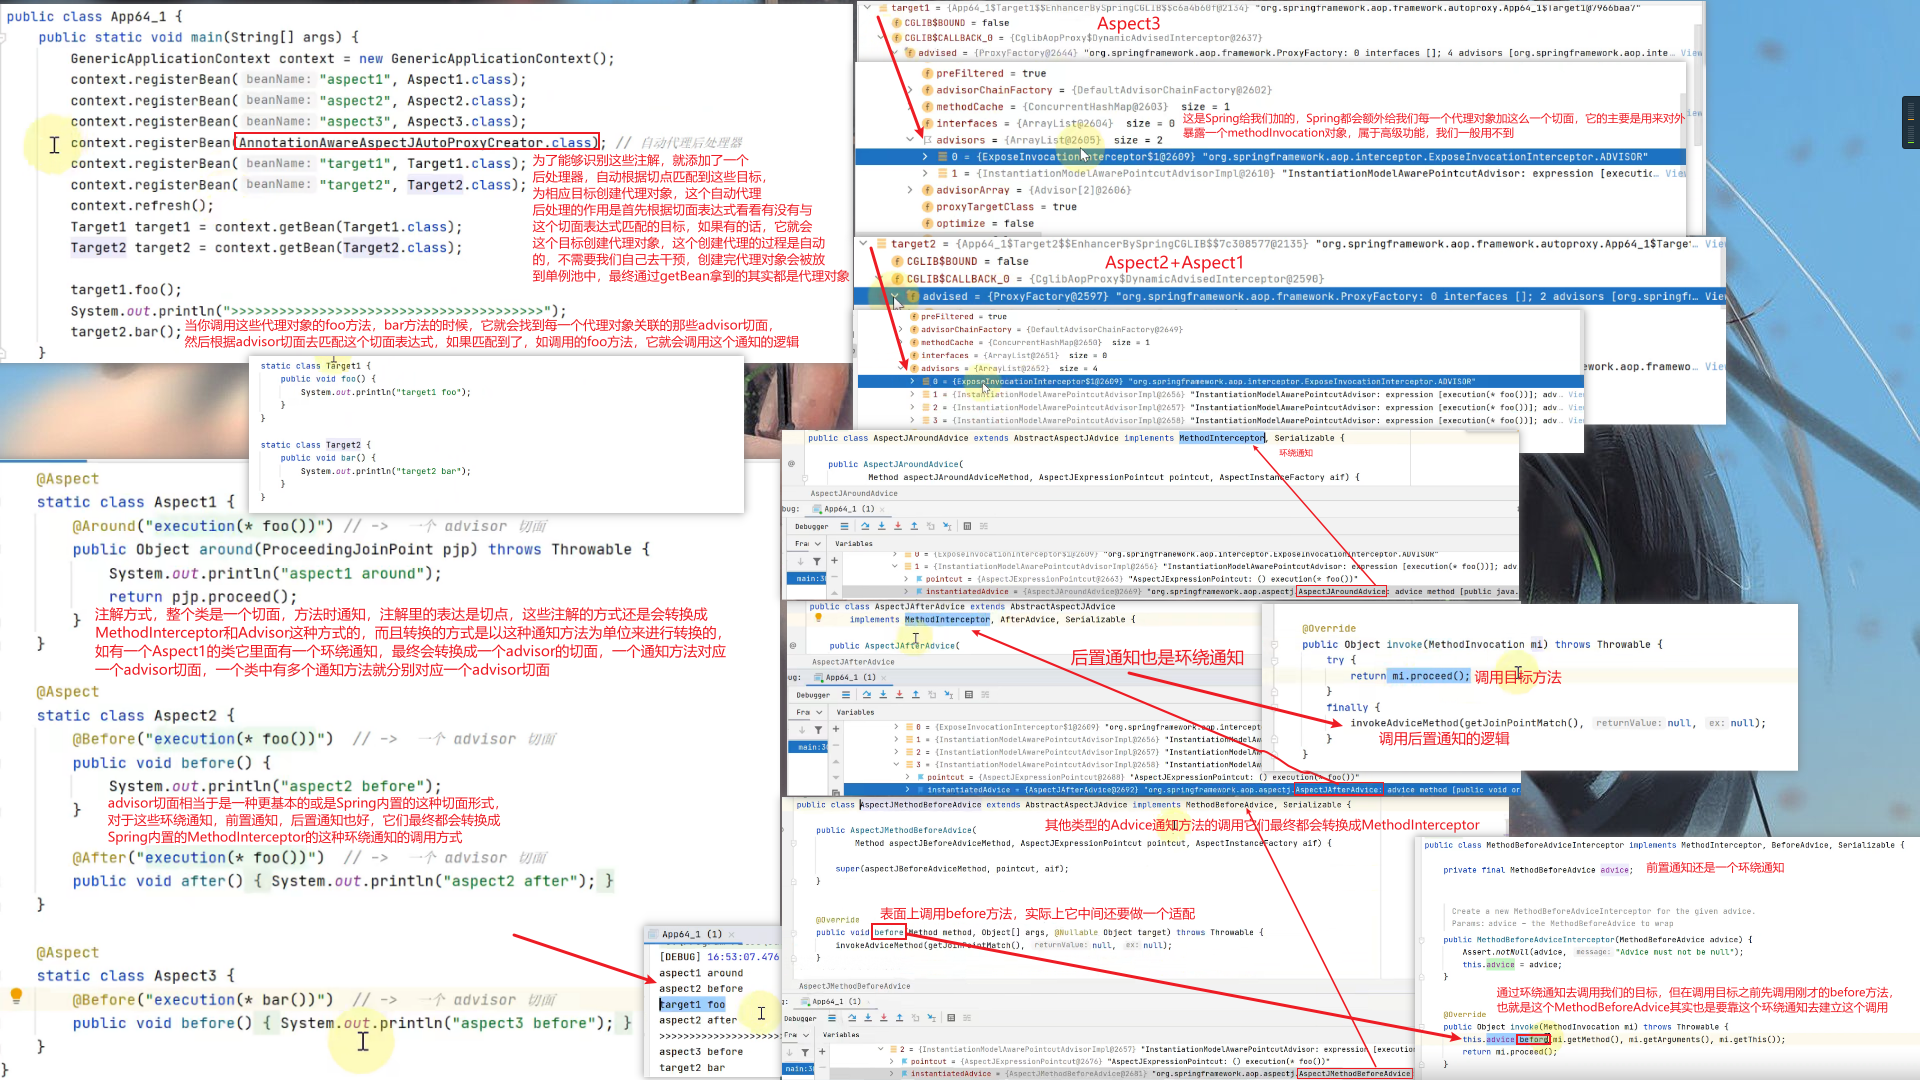Collapse the target2 variable tree node
Image resolution: width=1920 pixels, height=1080 pixels.
864,243
